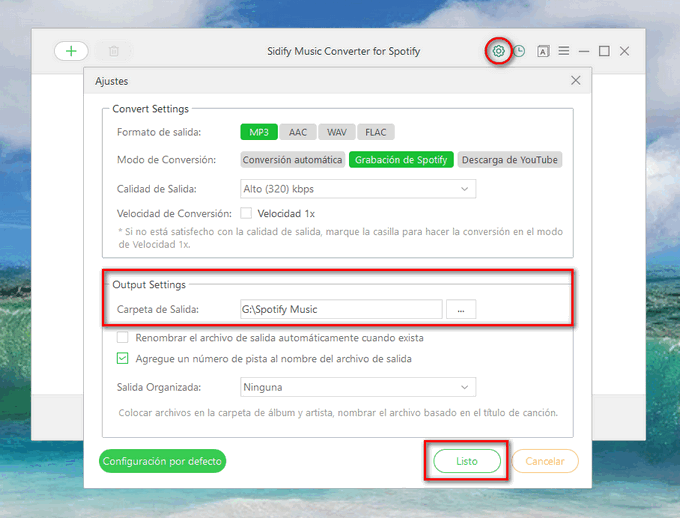
Task: Close the Ajustes dialog
Action: pyautogui.click(x=575, y=80)
